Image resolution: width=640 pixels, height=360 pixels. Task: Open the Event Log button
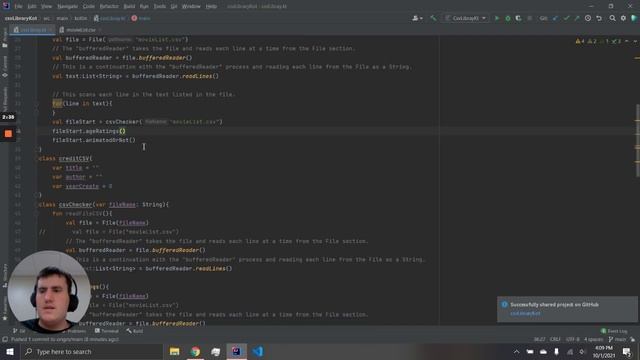pyautogui.click(x=614, y=331)
